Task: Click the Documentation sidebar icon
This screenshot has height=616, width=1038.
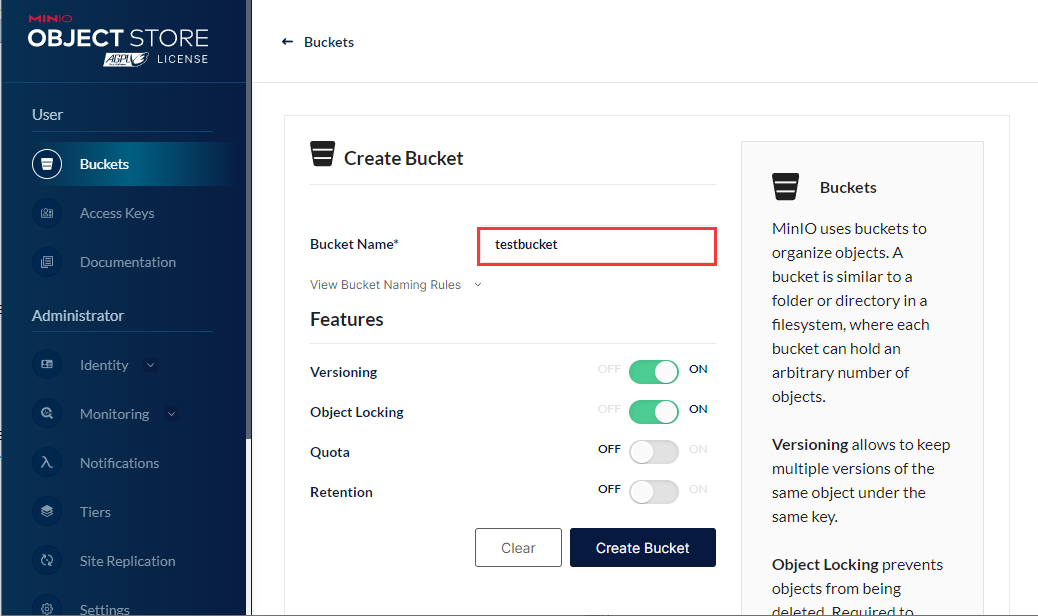Action: tap(47, 262)
